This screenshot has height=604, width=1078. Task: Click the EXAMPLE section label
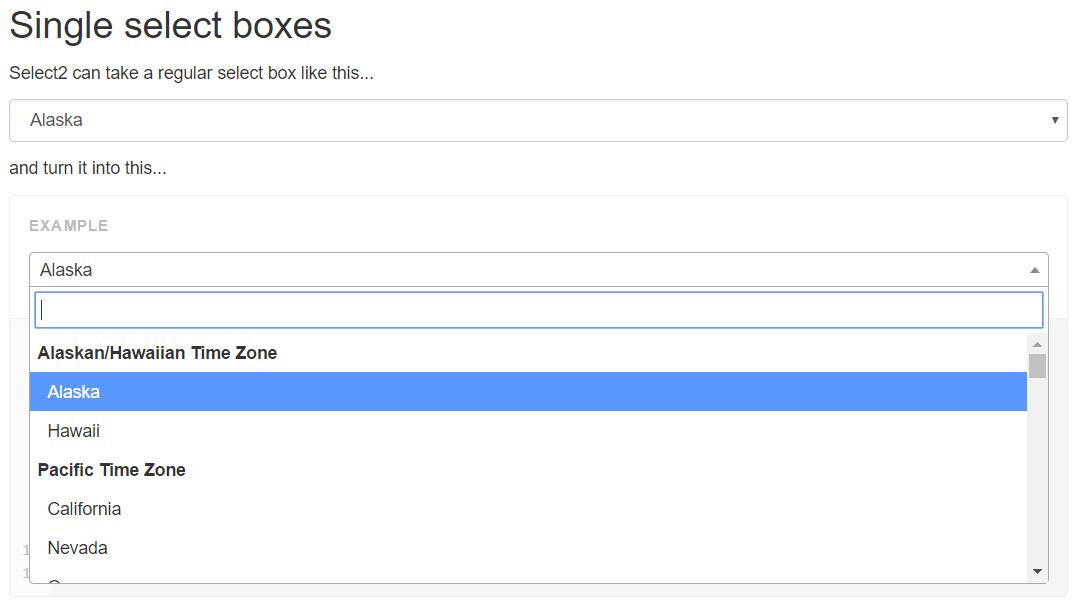[68, 226]
